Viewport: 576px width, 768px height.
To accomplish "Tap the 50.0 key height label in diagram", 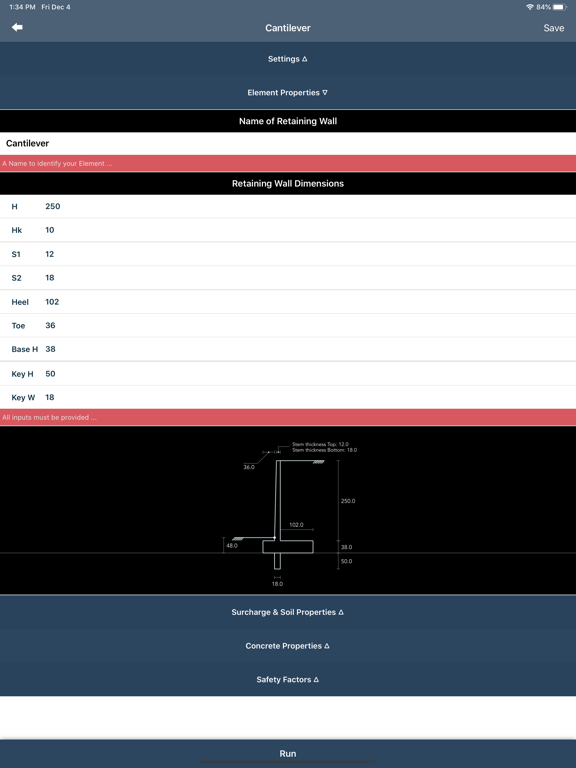I will click(x=347, y=561).
